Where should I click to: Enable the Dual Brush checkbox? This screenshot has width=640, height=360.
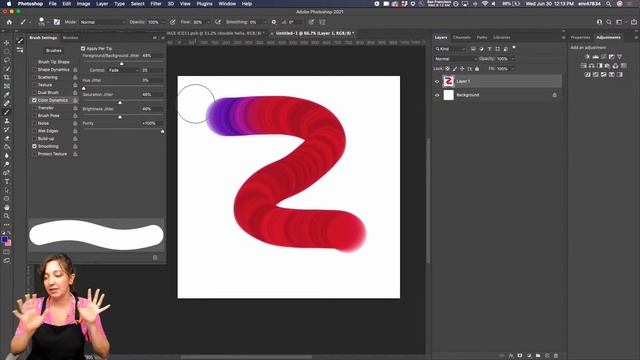pos(34,93)
